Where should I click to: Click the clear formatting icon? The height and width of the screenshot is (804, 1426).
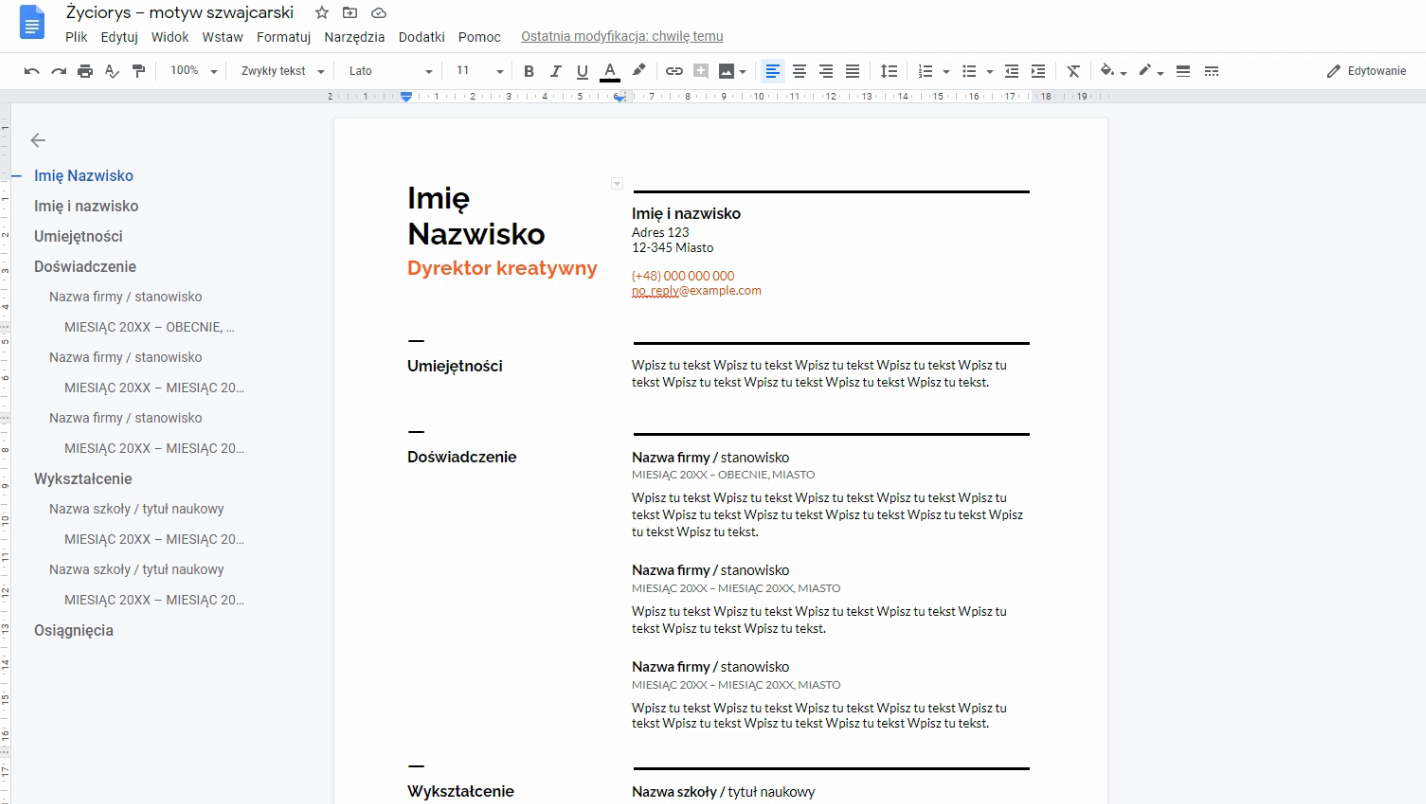point(1073,71)
